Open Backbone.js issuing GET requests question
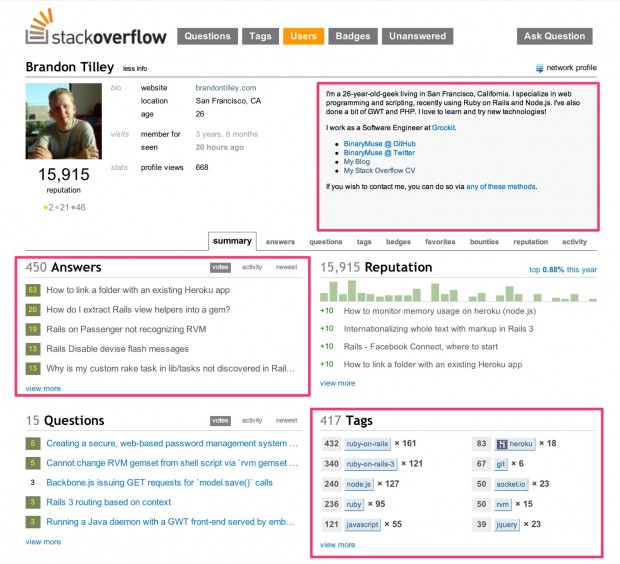Screen dimensions: 620x564 pos(159,483)
